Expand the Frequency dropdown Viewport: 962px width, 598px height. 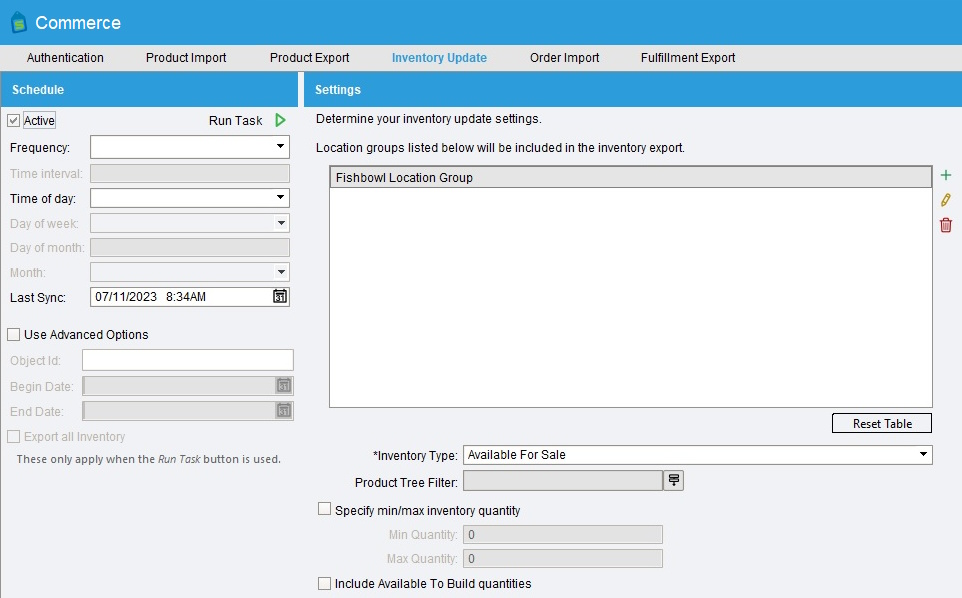[280, 148]
